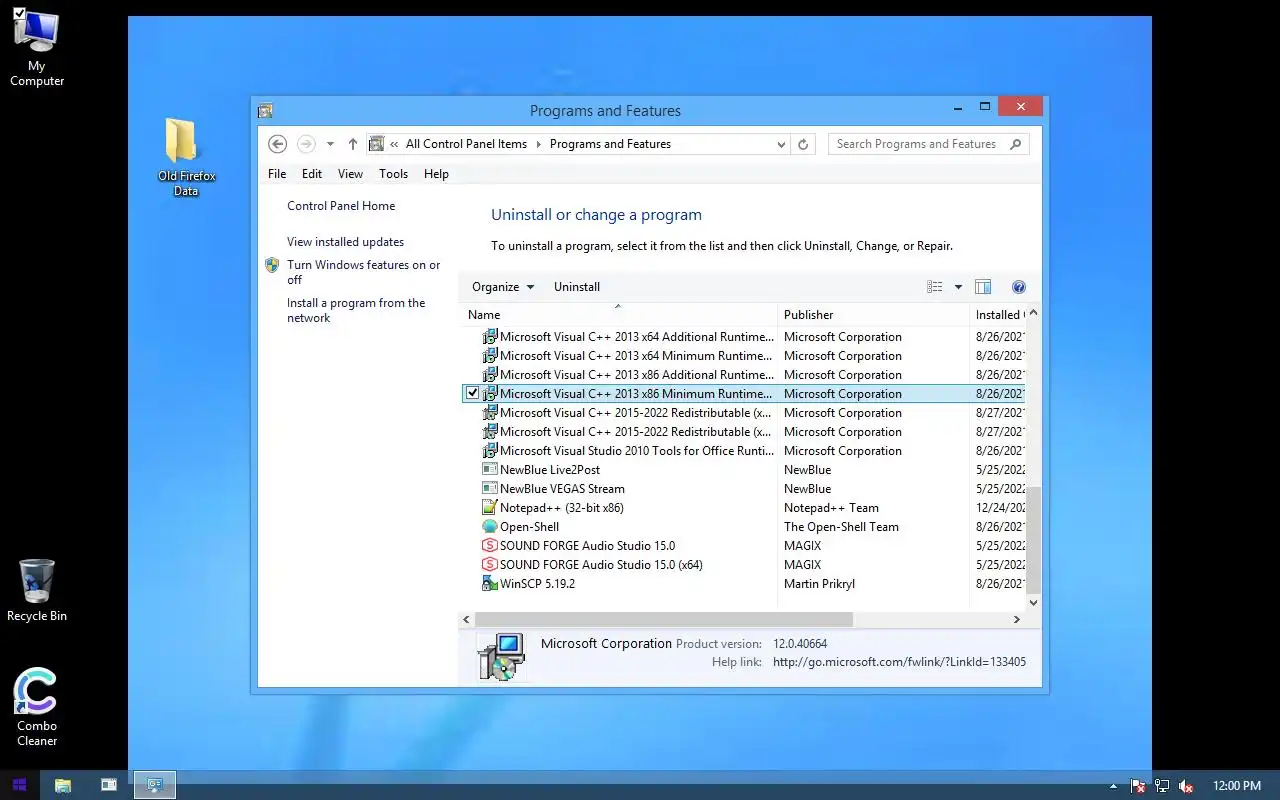
Task: Click the horizontal scroll left arrow
Action: click(x=466, y=620)
